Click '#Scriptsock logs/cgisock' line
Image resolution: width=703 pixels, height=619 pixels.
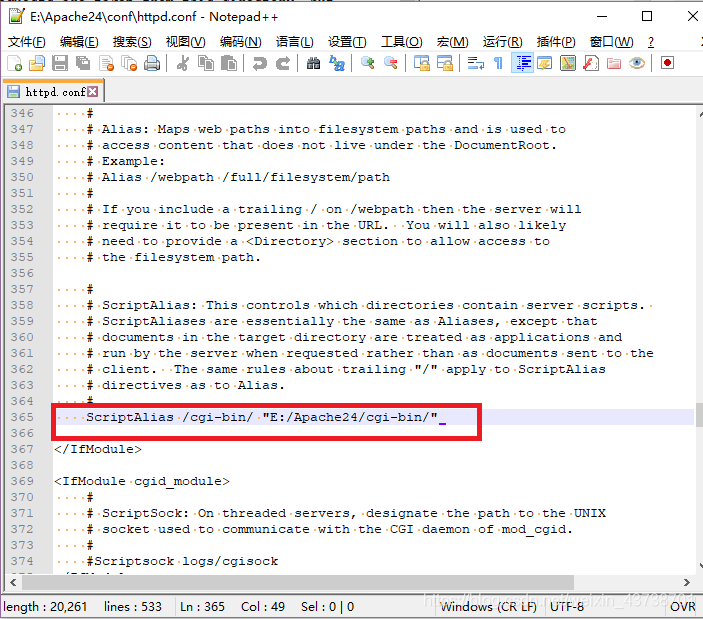pyautogui.click(x=182, y=561)
